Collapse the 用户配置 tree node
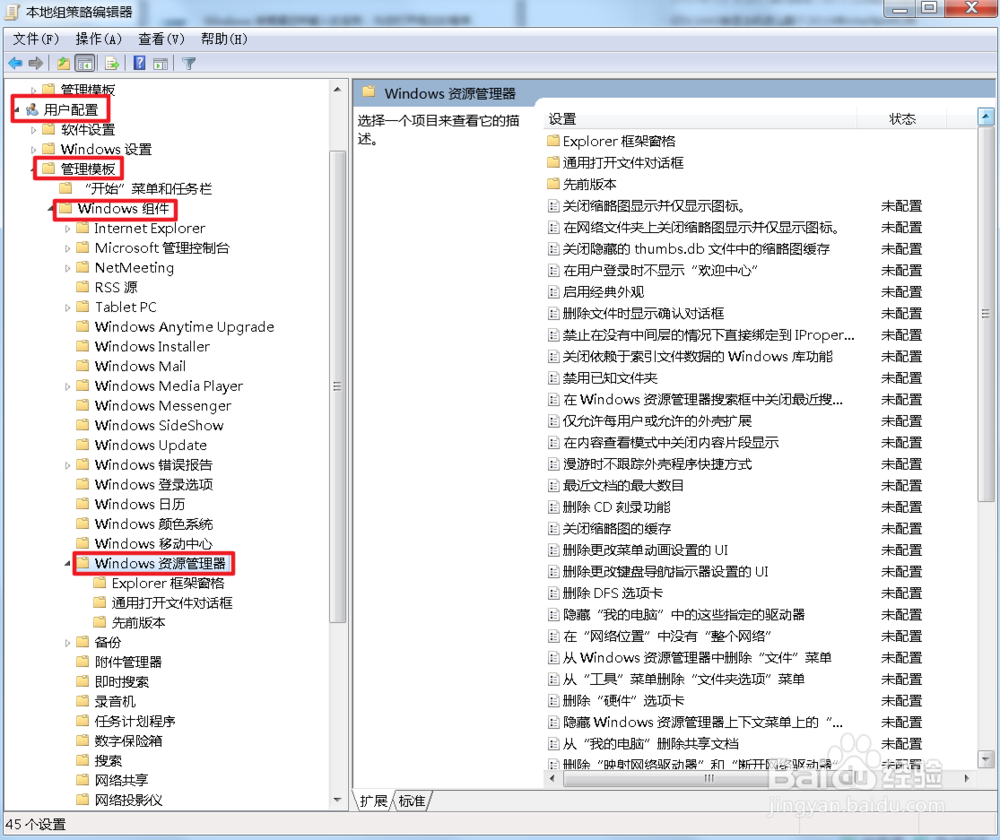 pyautogui.click(x=17, y=110)
